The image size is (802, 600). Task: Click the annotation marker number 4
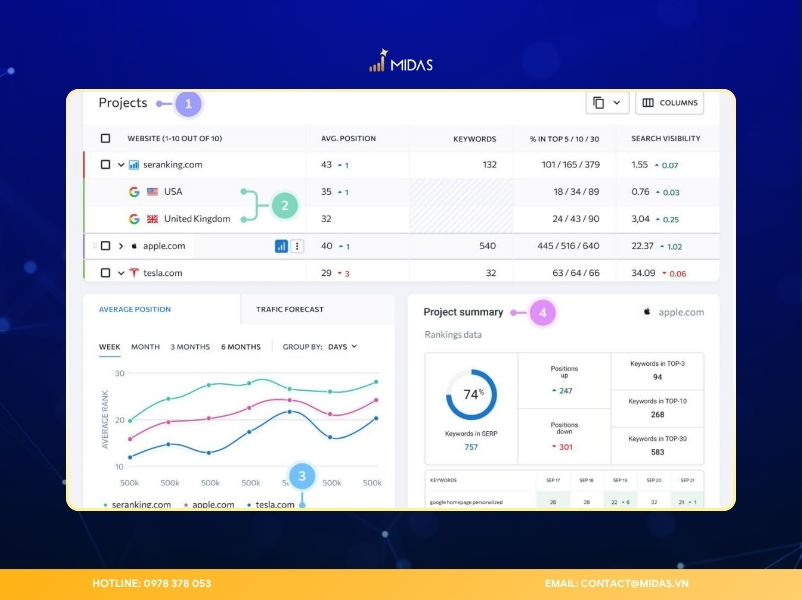(x=543, y=312)
